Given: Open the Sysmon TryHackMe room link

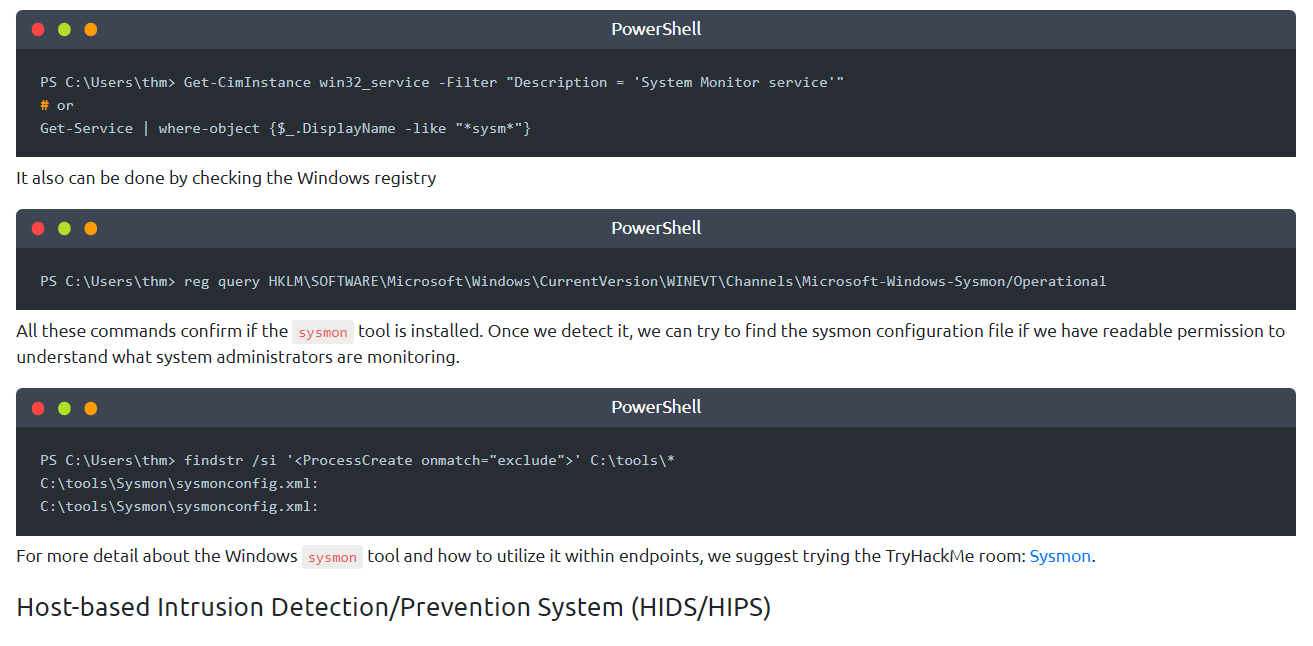Looking at the screenshot, I should click(x=1060, y=556).
